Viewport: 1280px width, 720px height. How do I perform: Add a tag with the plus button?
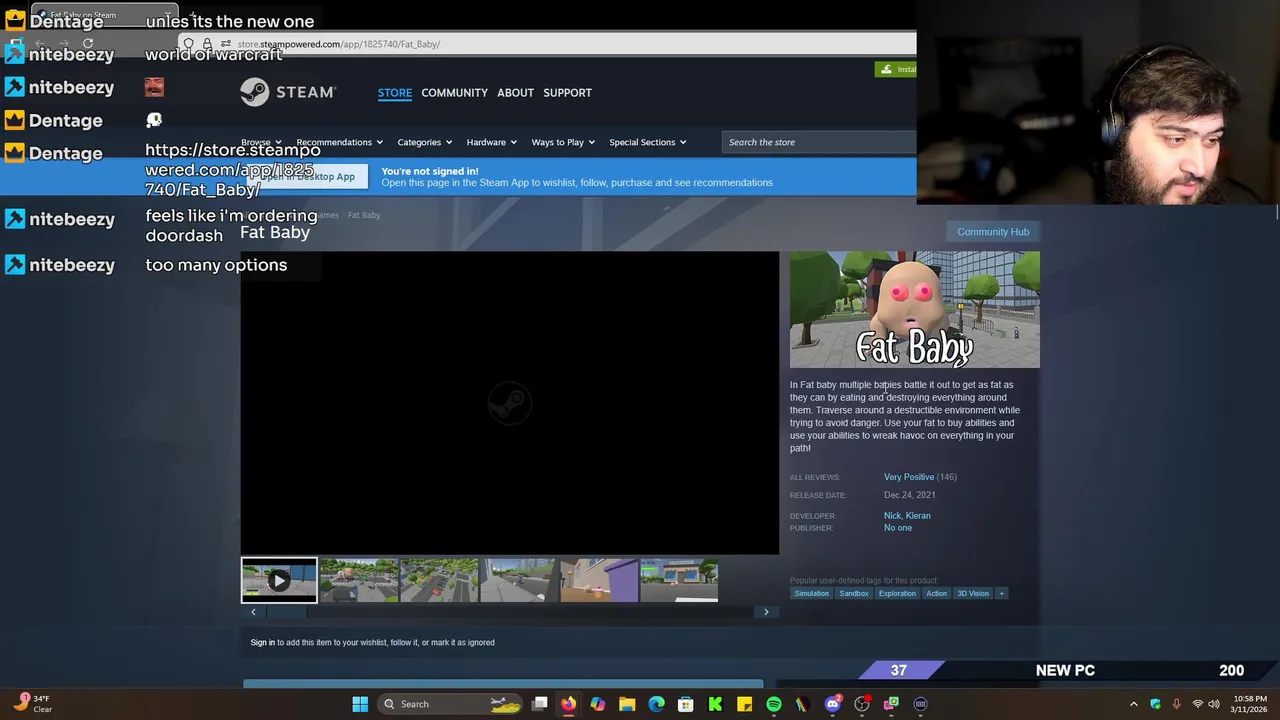point(1001,593)
